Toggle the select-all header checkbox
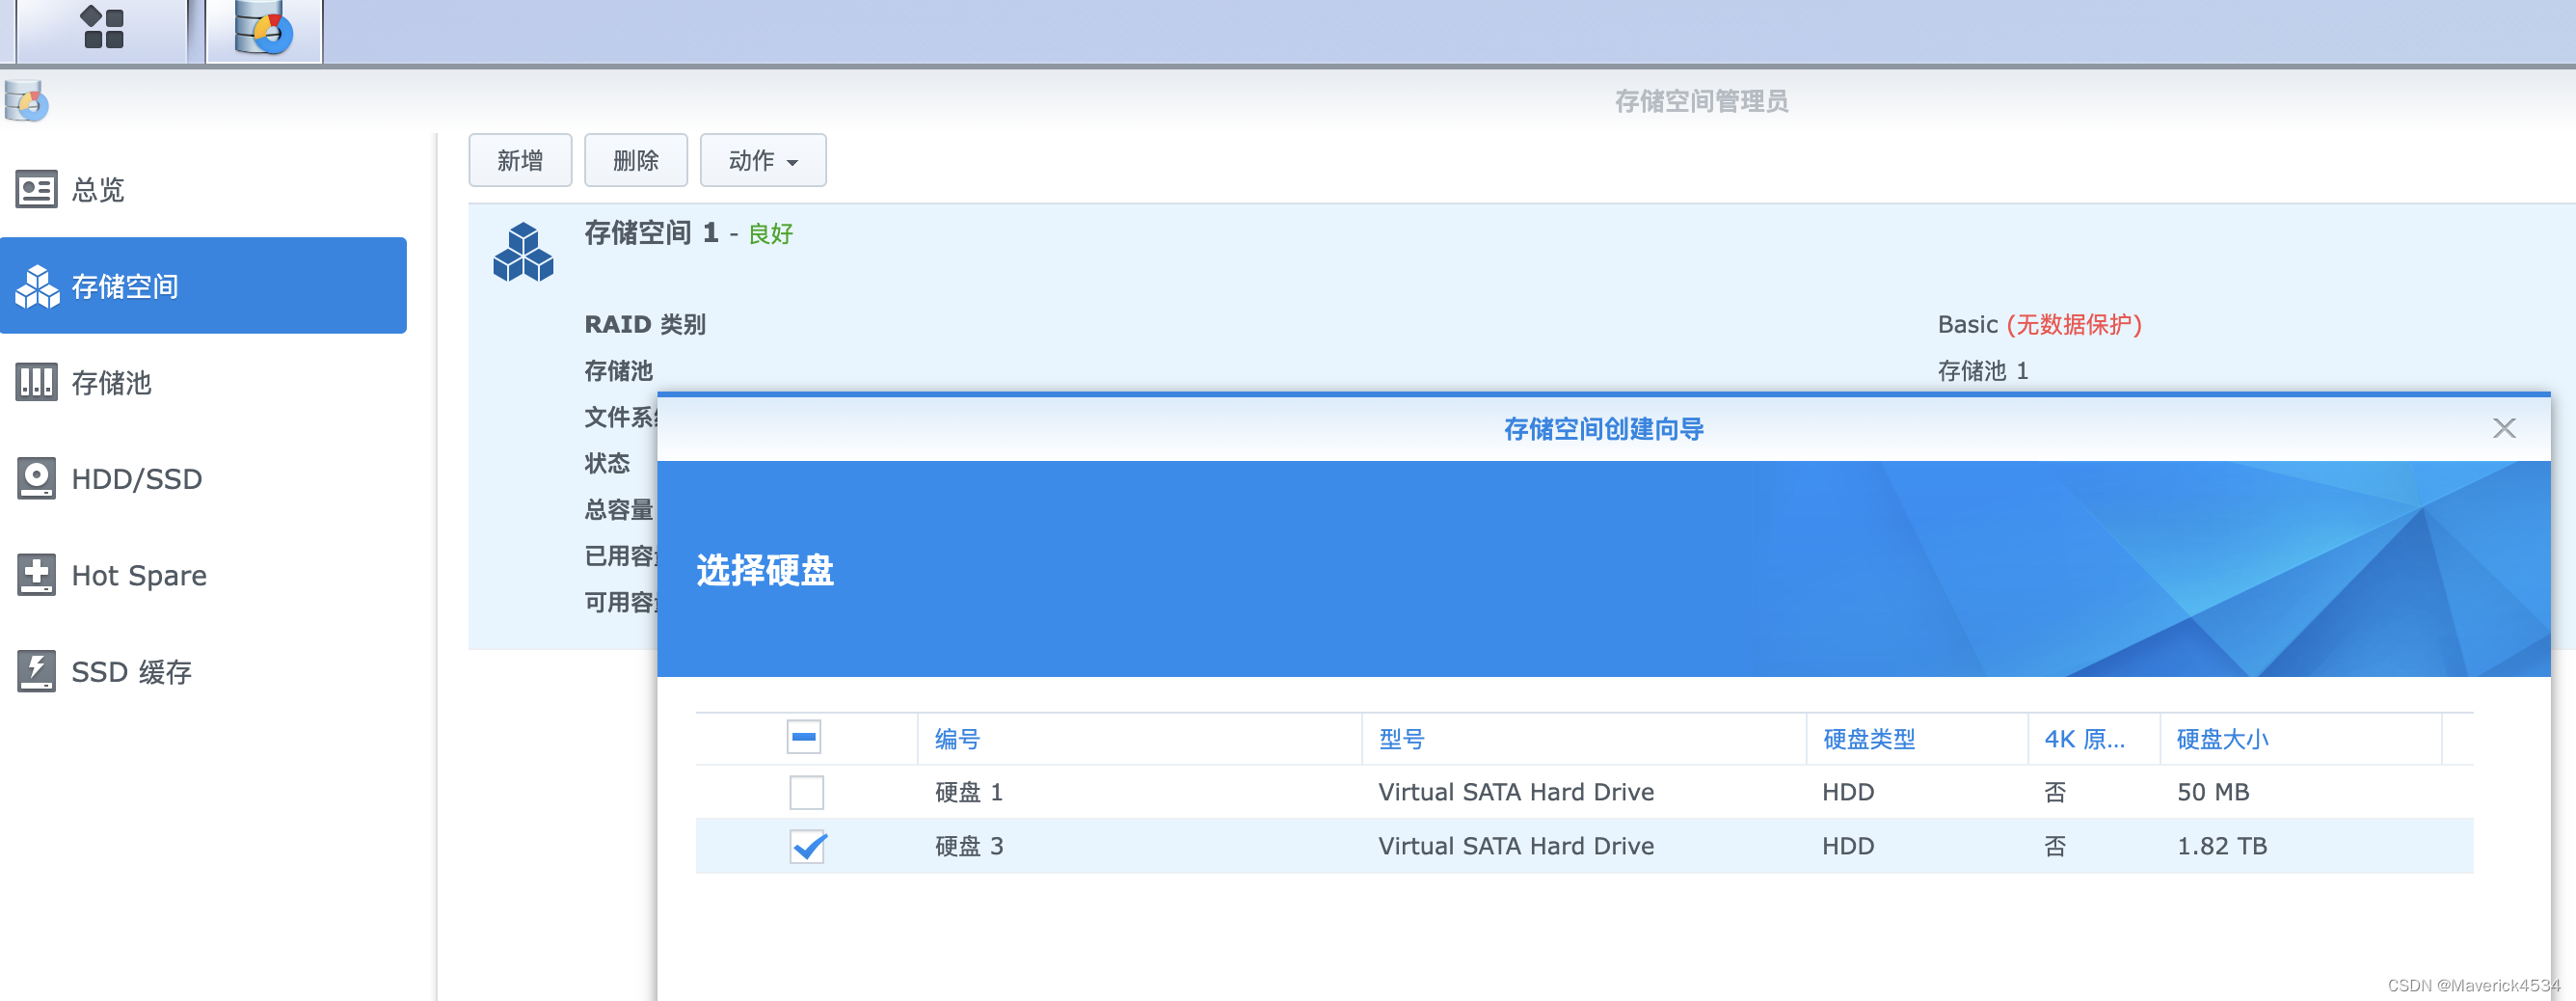Image resolution: width=2576 pixels, height=1001 pixels. click(x=804, y=738)
